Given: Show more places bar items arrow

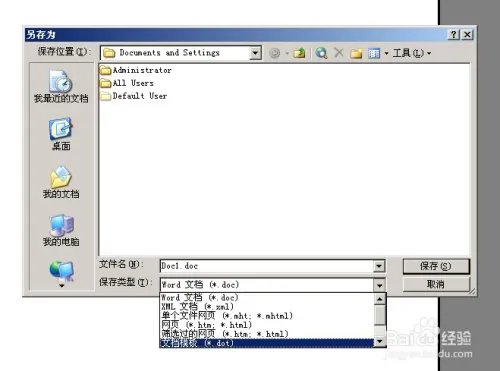Looking at the screenshot, I should coord(61,285).
